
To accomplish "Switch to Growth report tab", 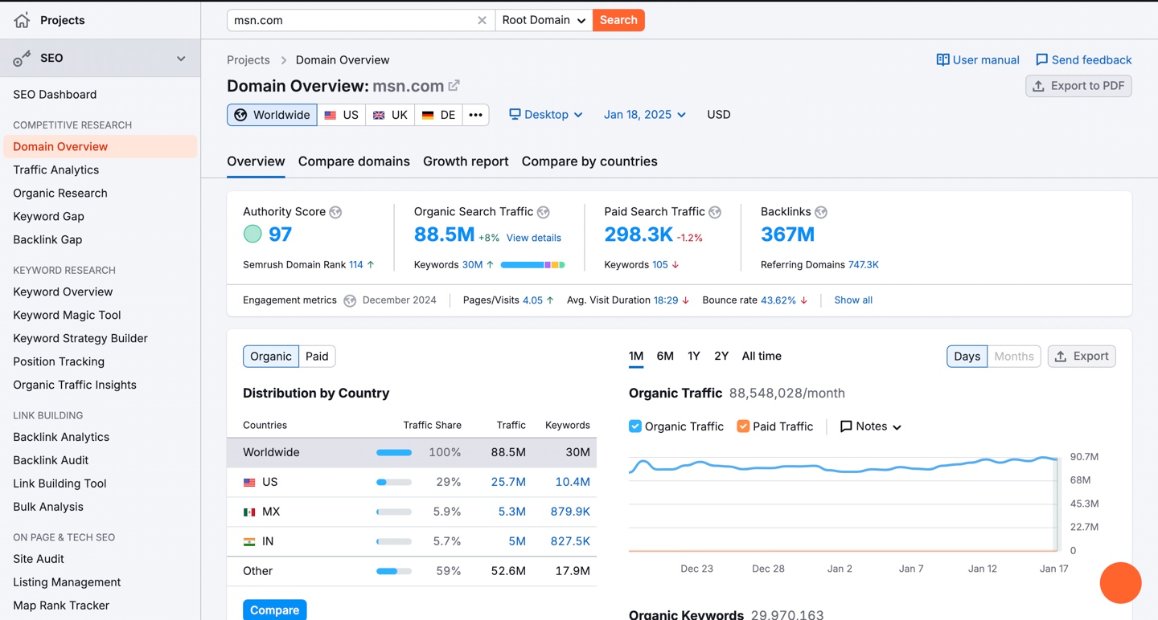I will (x=465, y=162).
